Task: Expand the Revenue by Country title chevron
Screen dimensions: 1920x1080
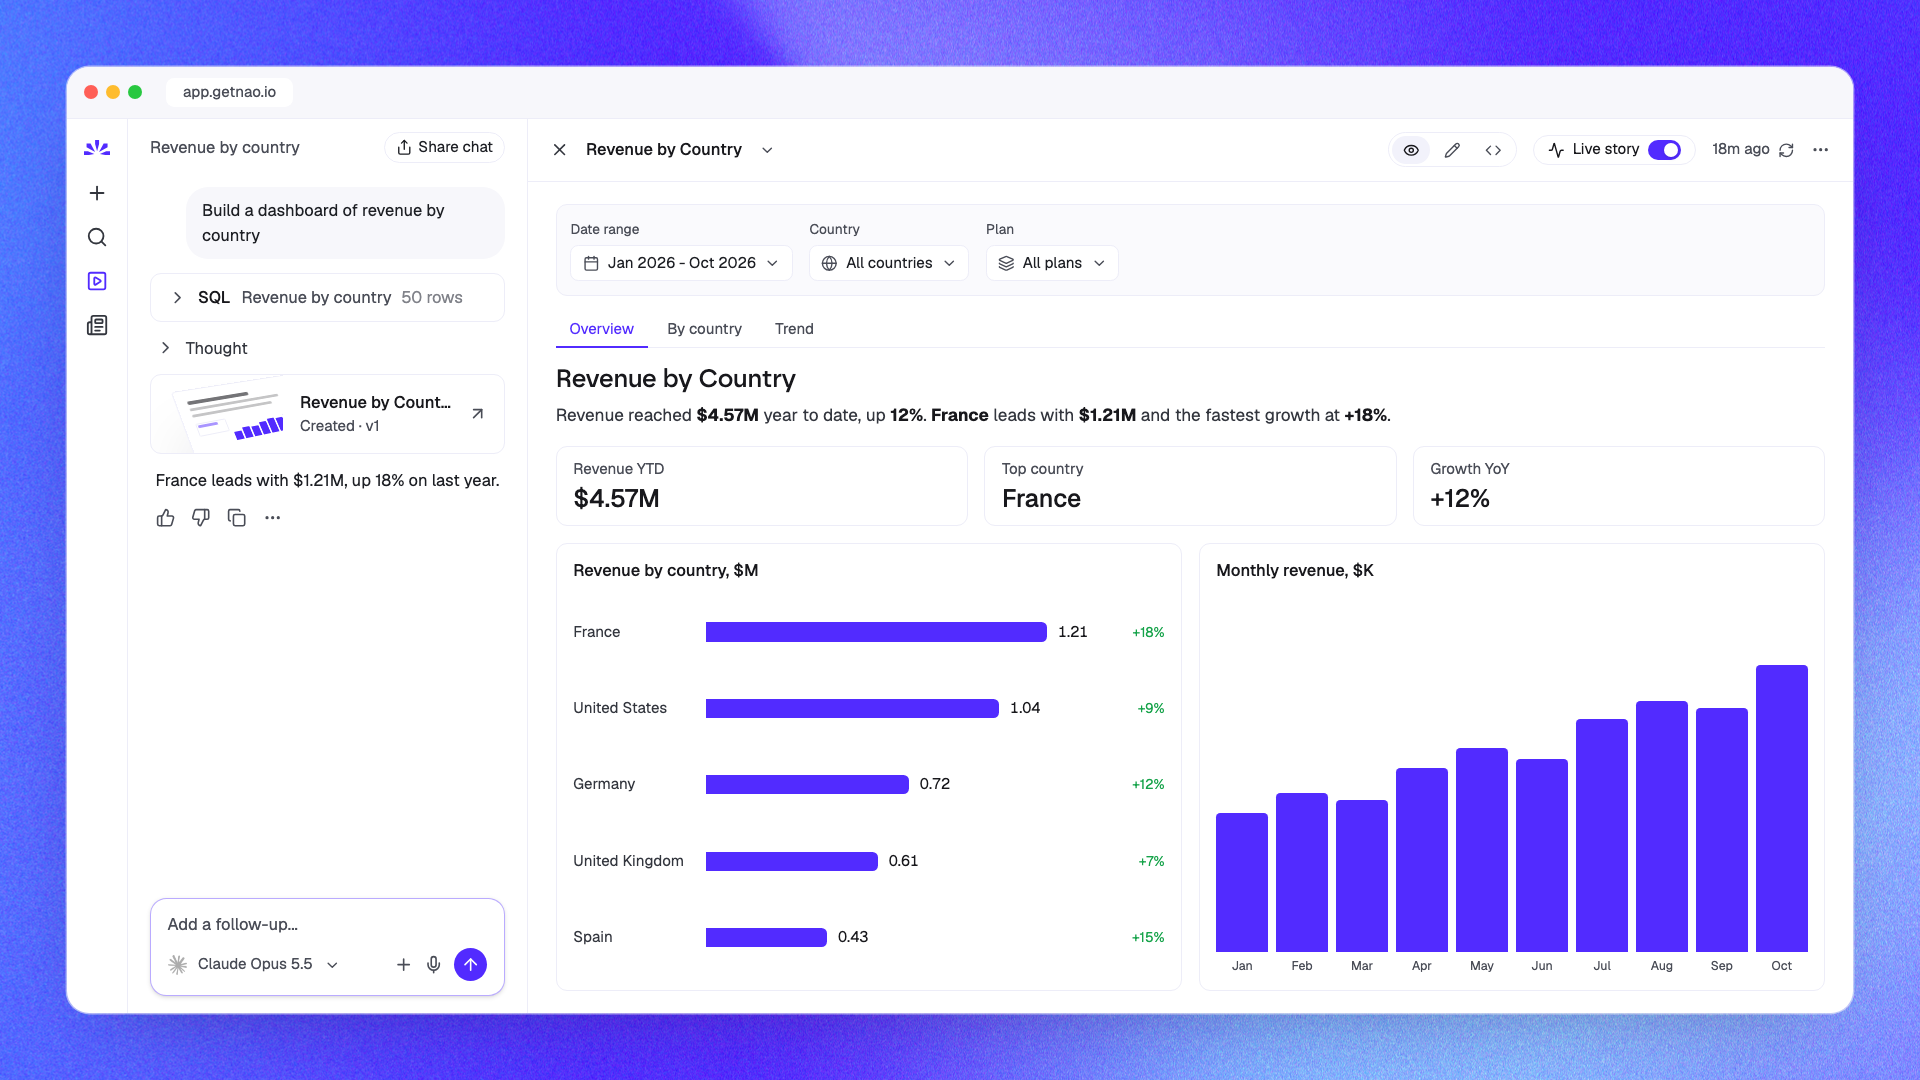Action: coord(767,150)
